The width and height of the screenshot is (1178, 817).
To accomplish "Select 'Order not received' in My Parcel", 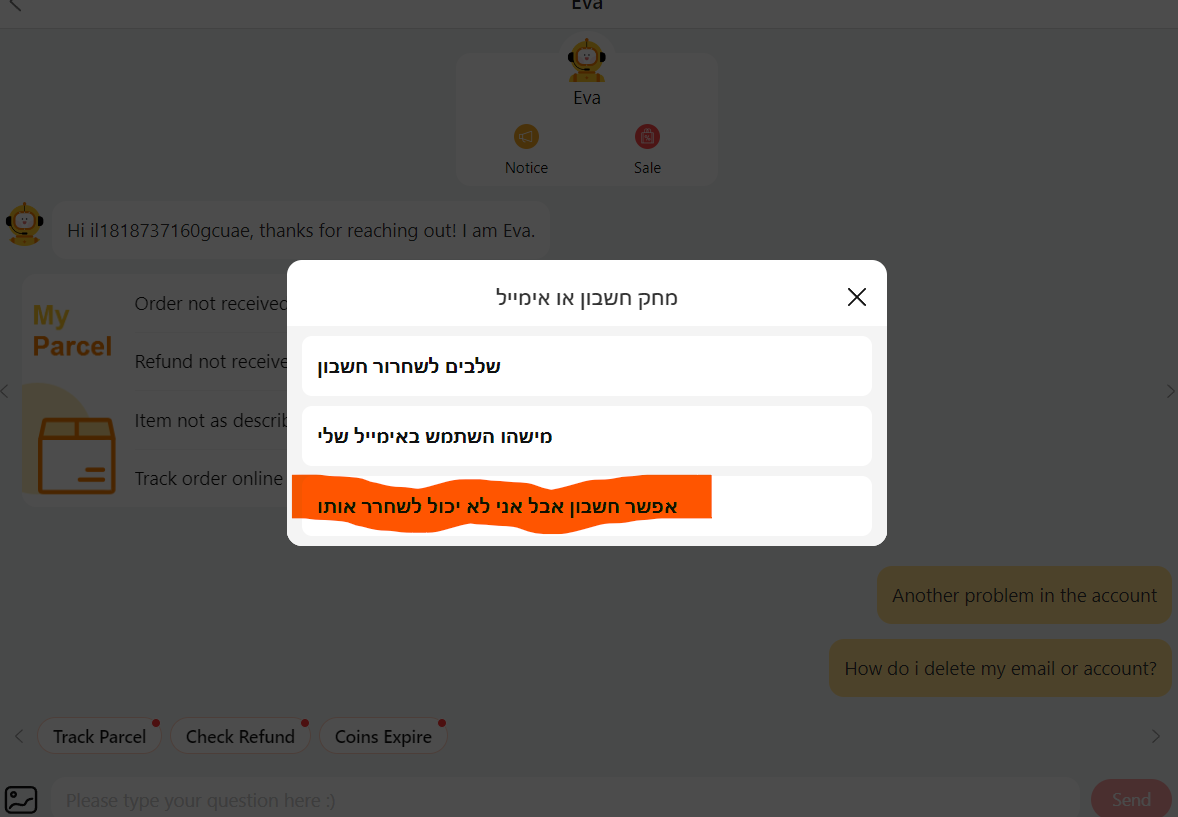I will (211, 304).
